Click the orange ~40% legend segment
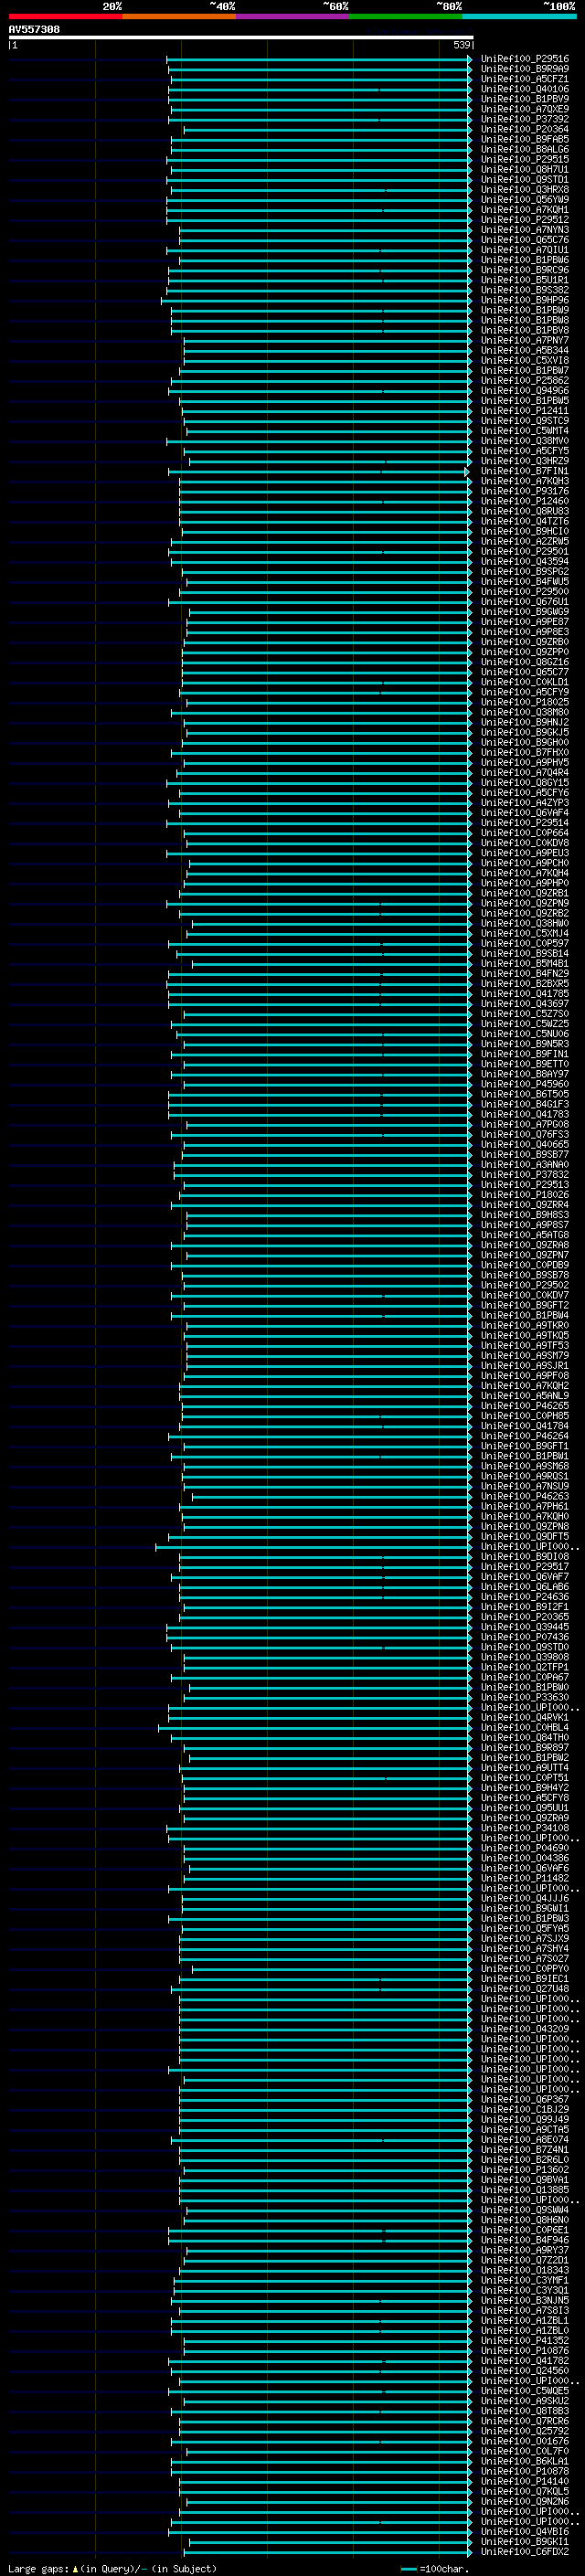 point(179,16)
